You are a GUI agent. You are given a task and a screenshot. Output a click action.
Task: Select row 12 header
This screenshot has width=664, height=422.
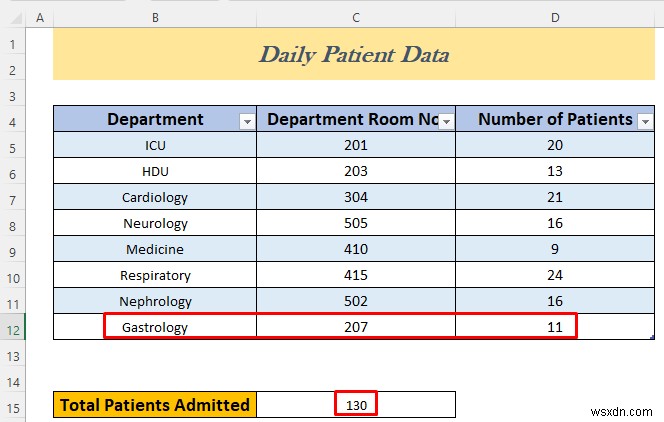tap(13, 327)
